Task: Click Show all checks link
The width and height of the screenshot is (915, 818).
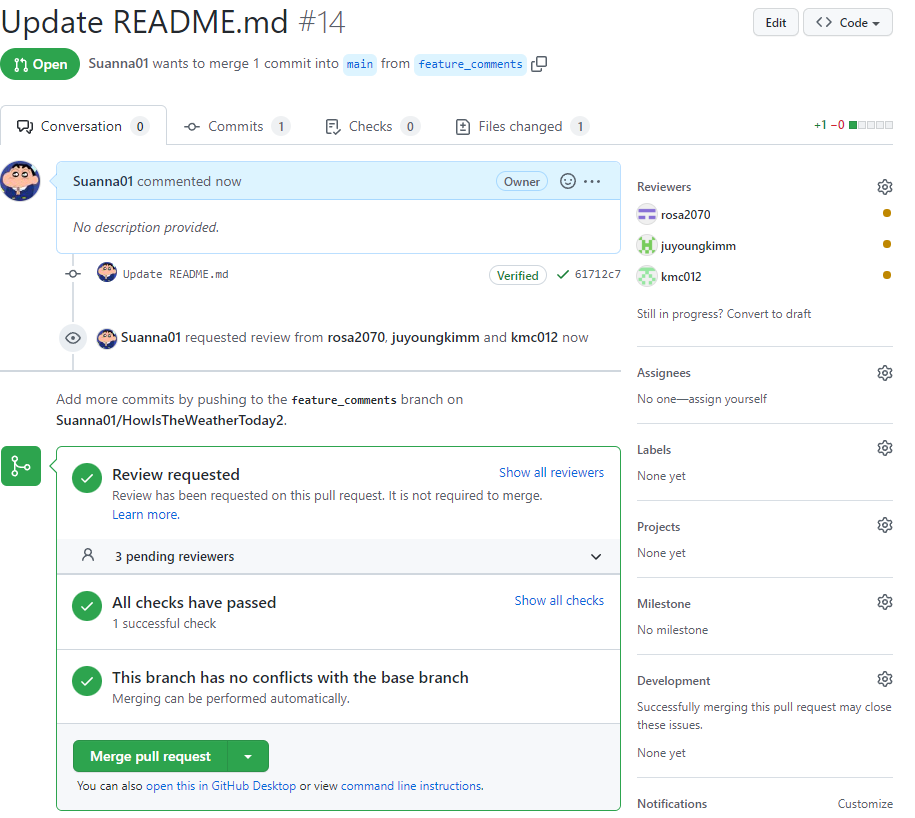Action: (x=559, y=600)
